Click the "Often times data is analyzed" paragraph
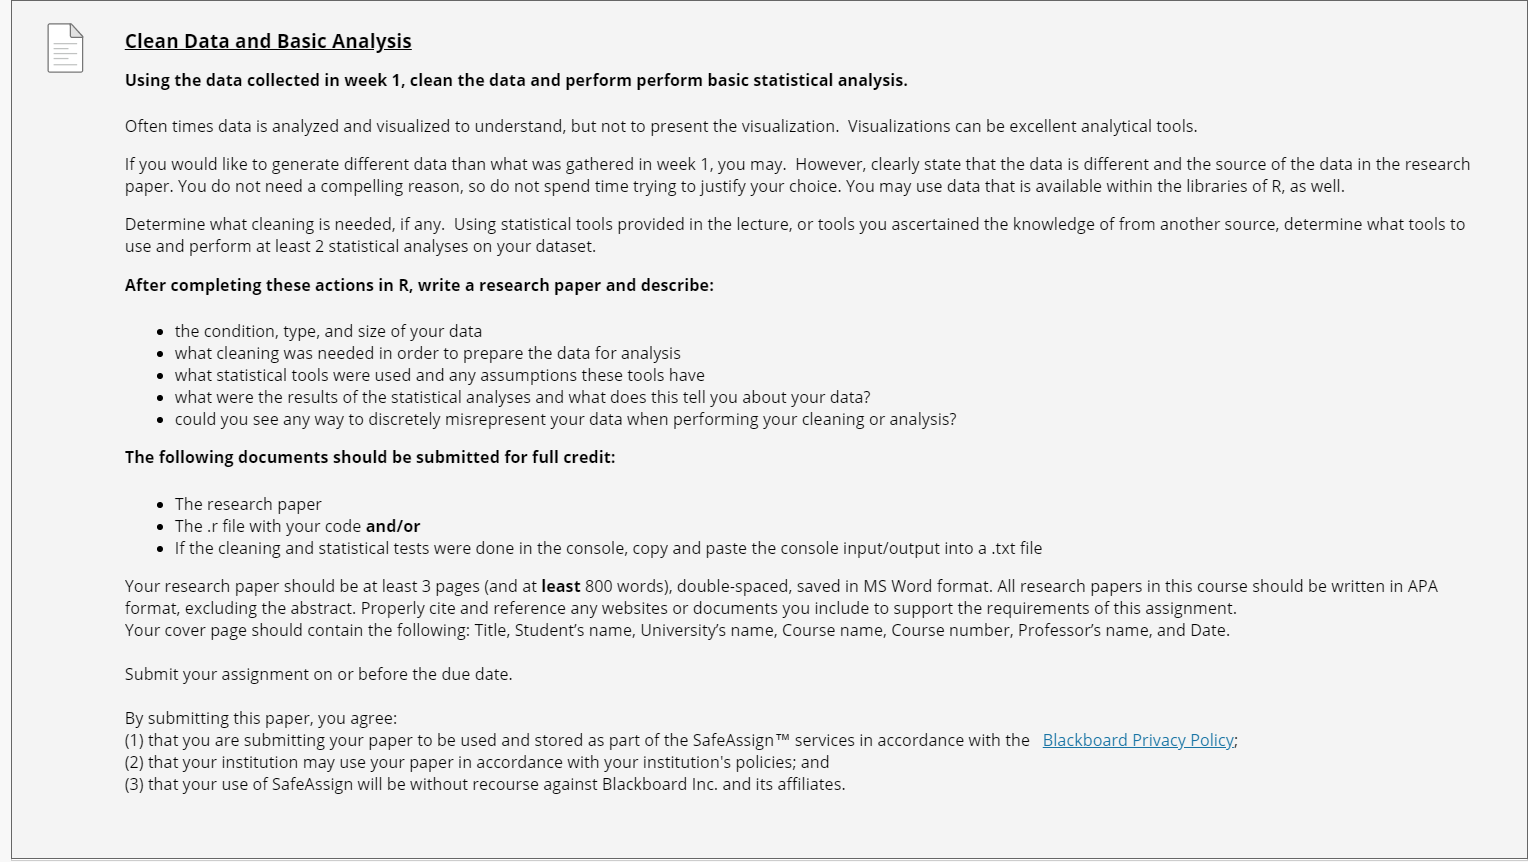 click(x=661, y=126)
